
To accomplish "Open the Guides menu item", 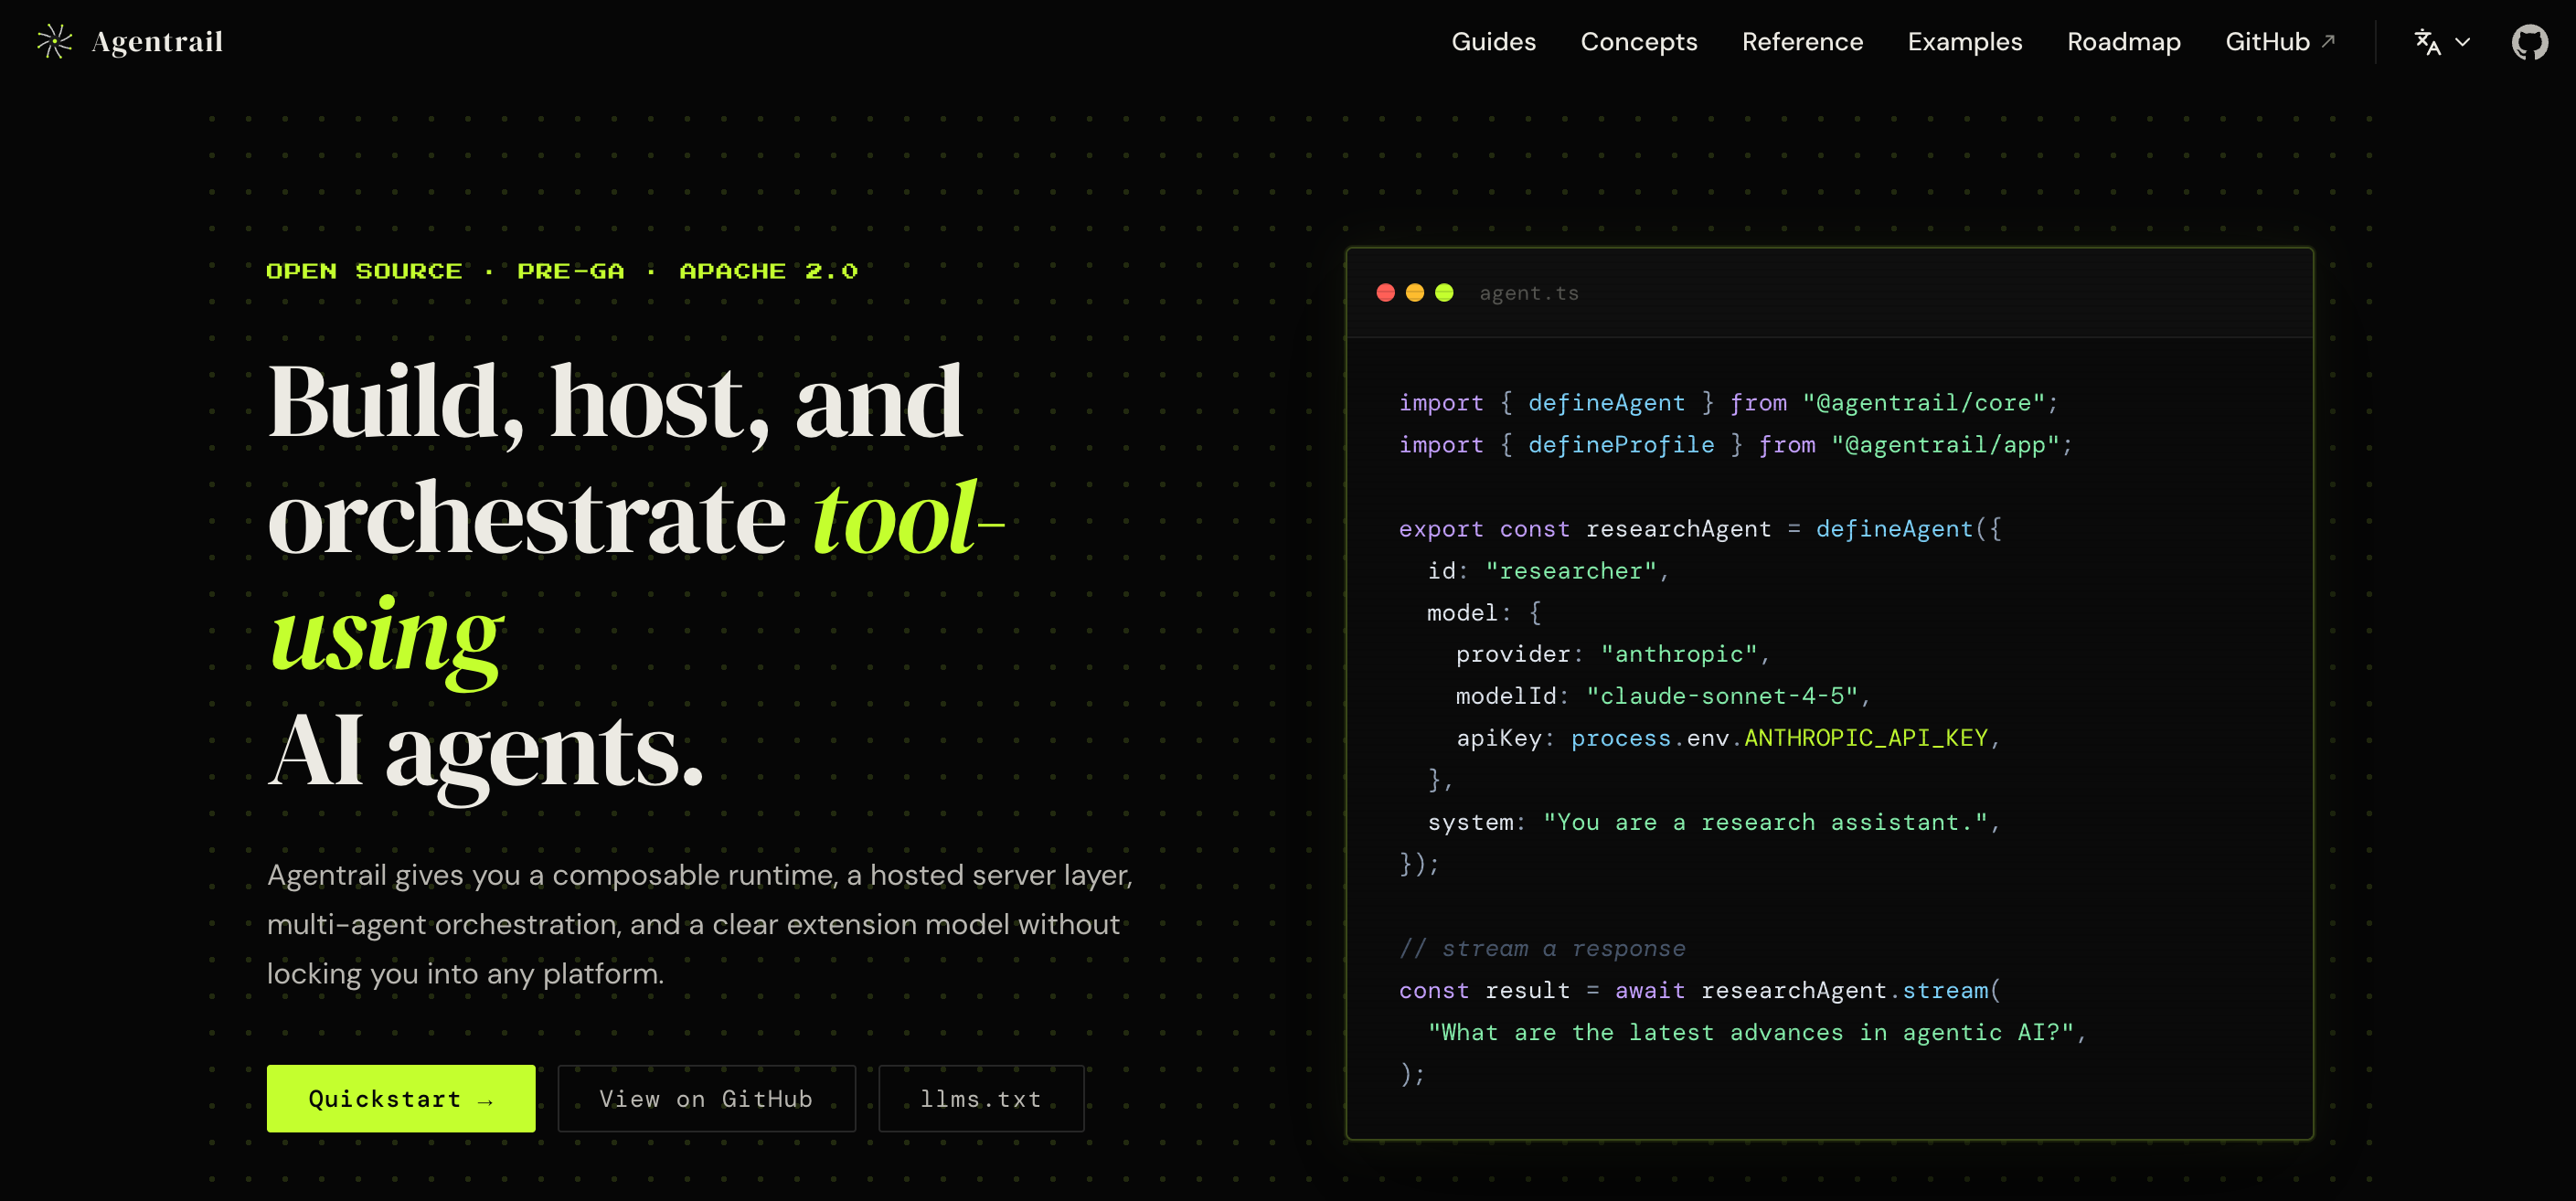I will click(x=1493, y=42).
